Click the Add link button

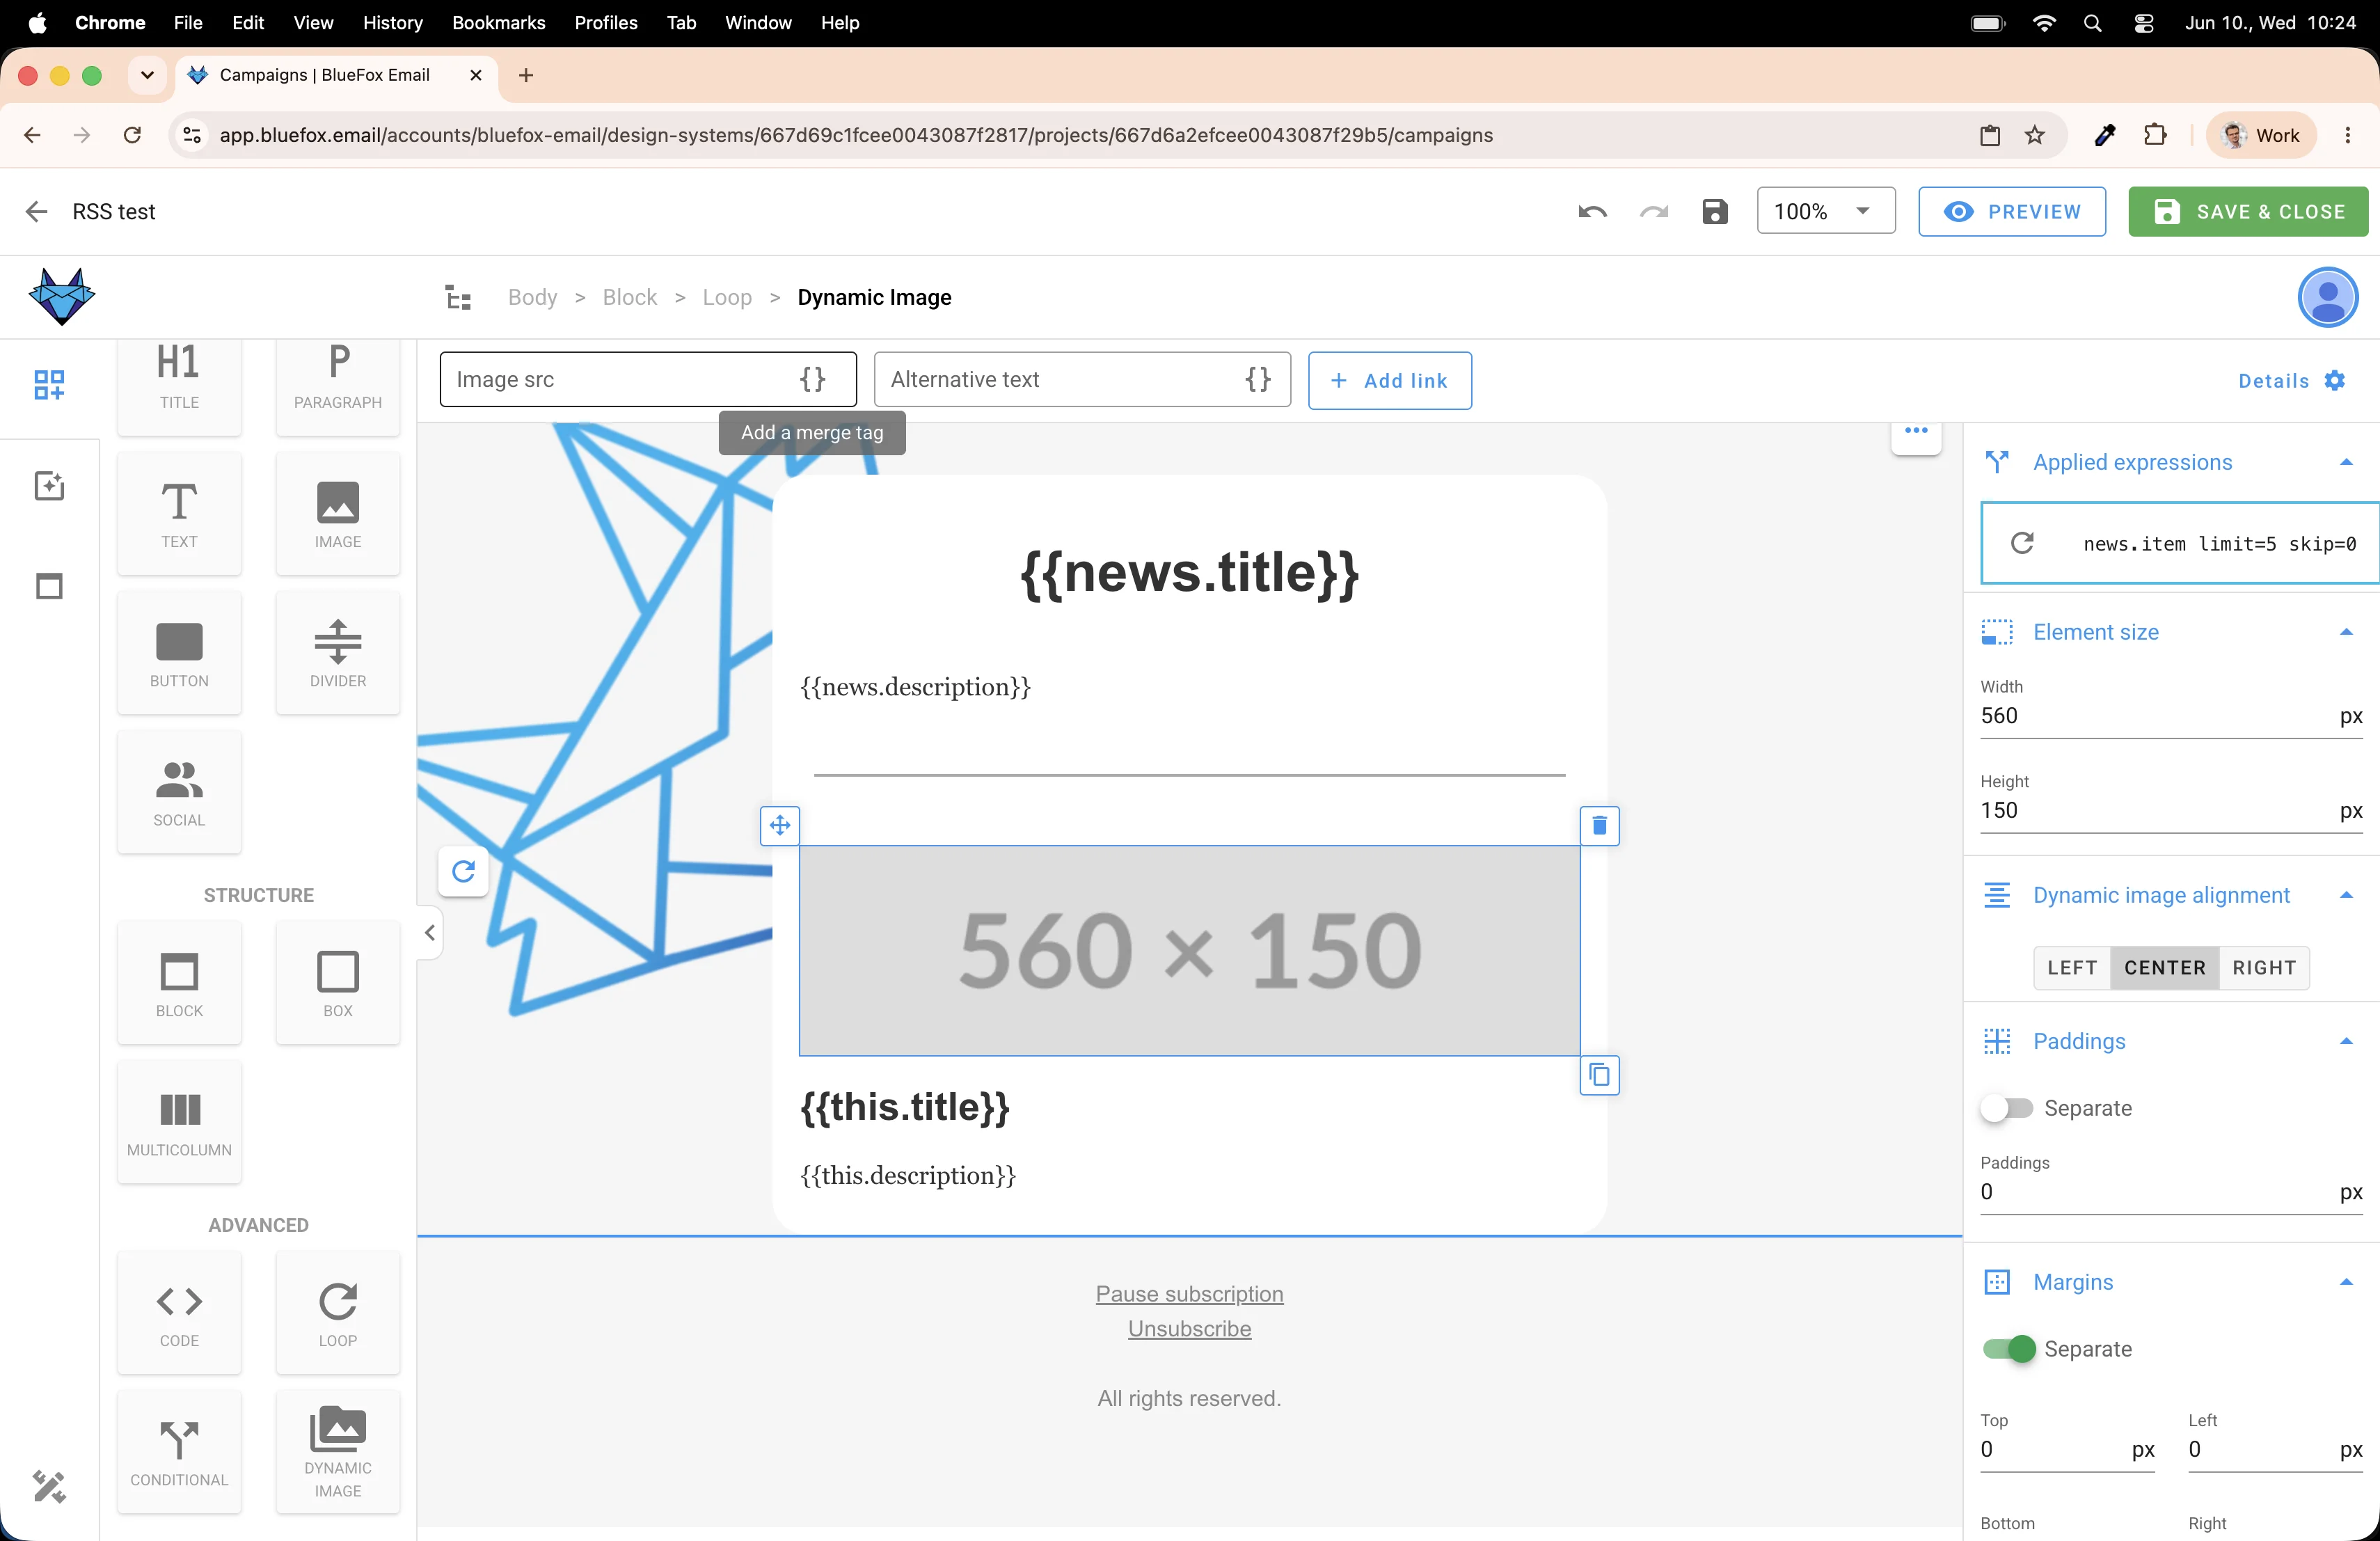pos(1389,380)
